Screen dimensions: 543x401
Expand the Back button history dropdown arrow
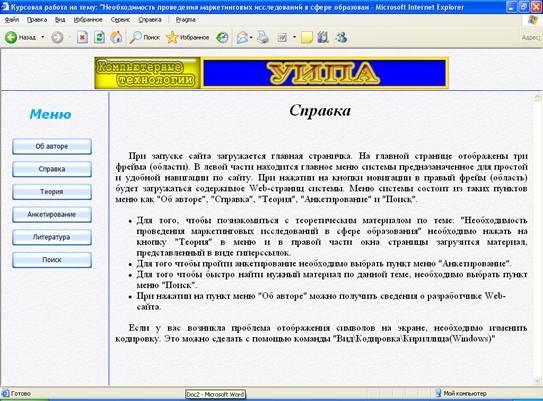[x=43, y=37]
